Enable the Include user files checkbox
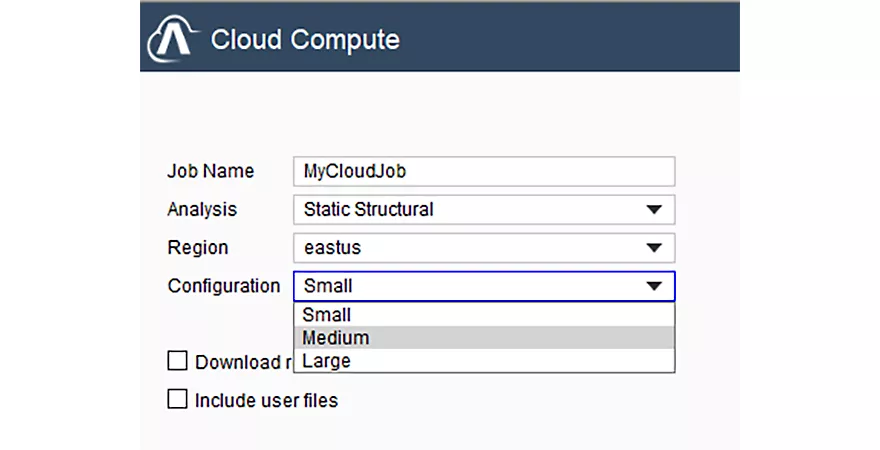The image size is (880, 450). click(177, 399)
